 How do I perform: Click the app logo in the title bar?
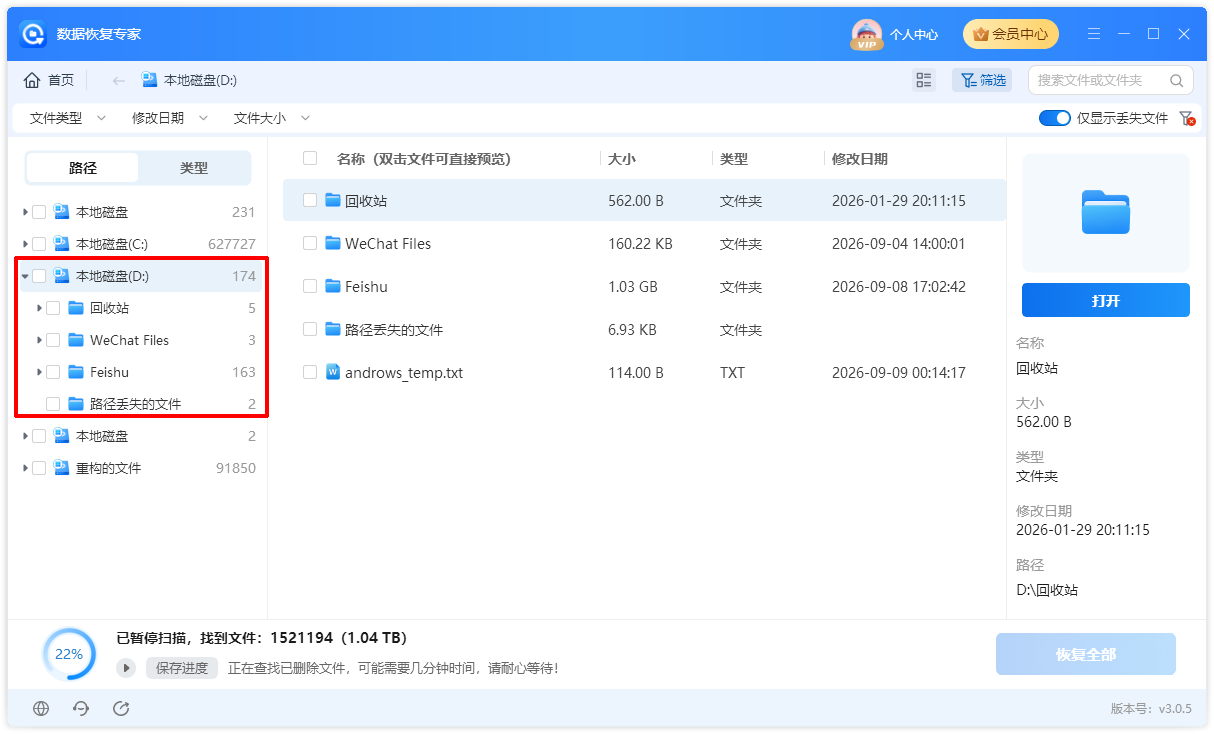coord(34,34)
